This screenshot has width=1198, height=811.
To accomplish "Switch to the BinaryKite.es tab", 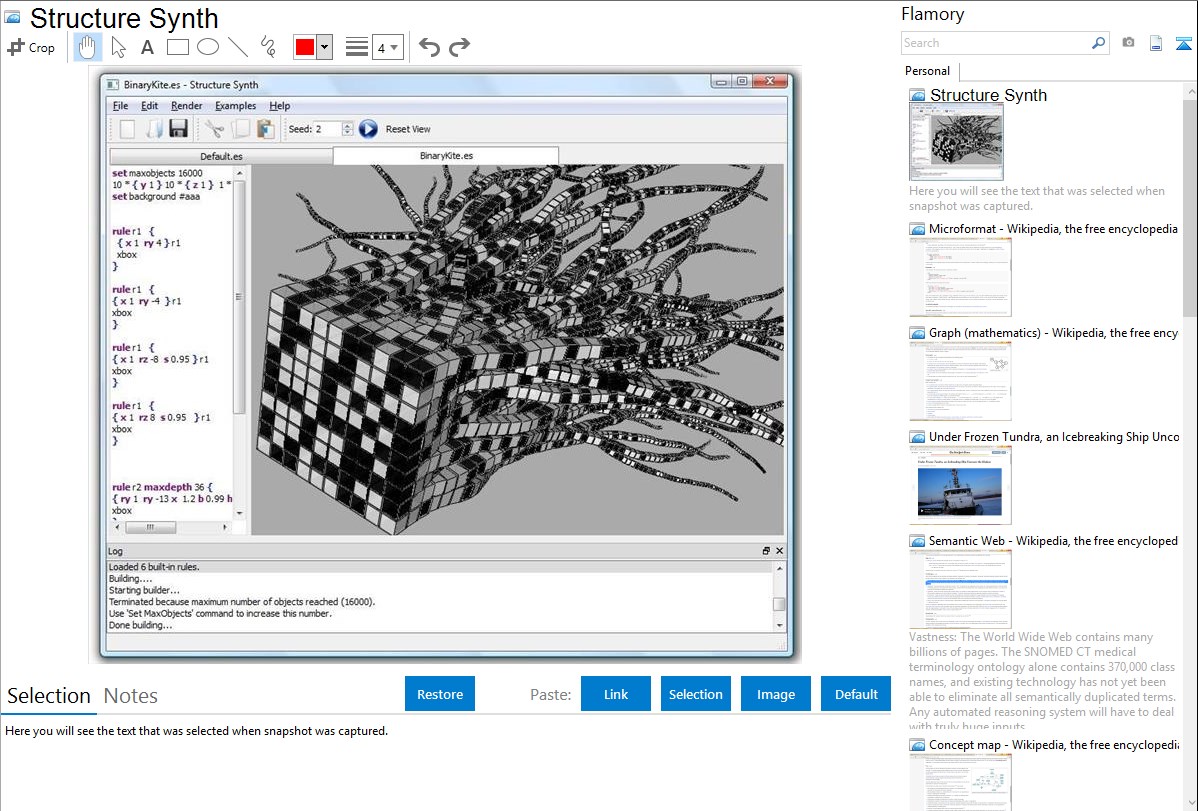I will click(x=446, y=156).
